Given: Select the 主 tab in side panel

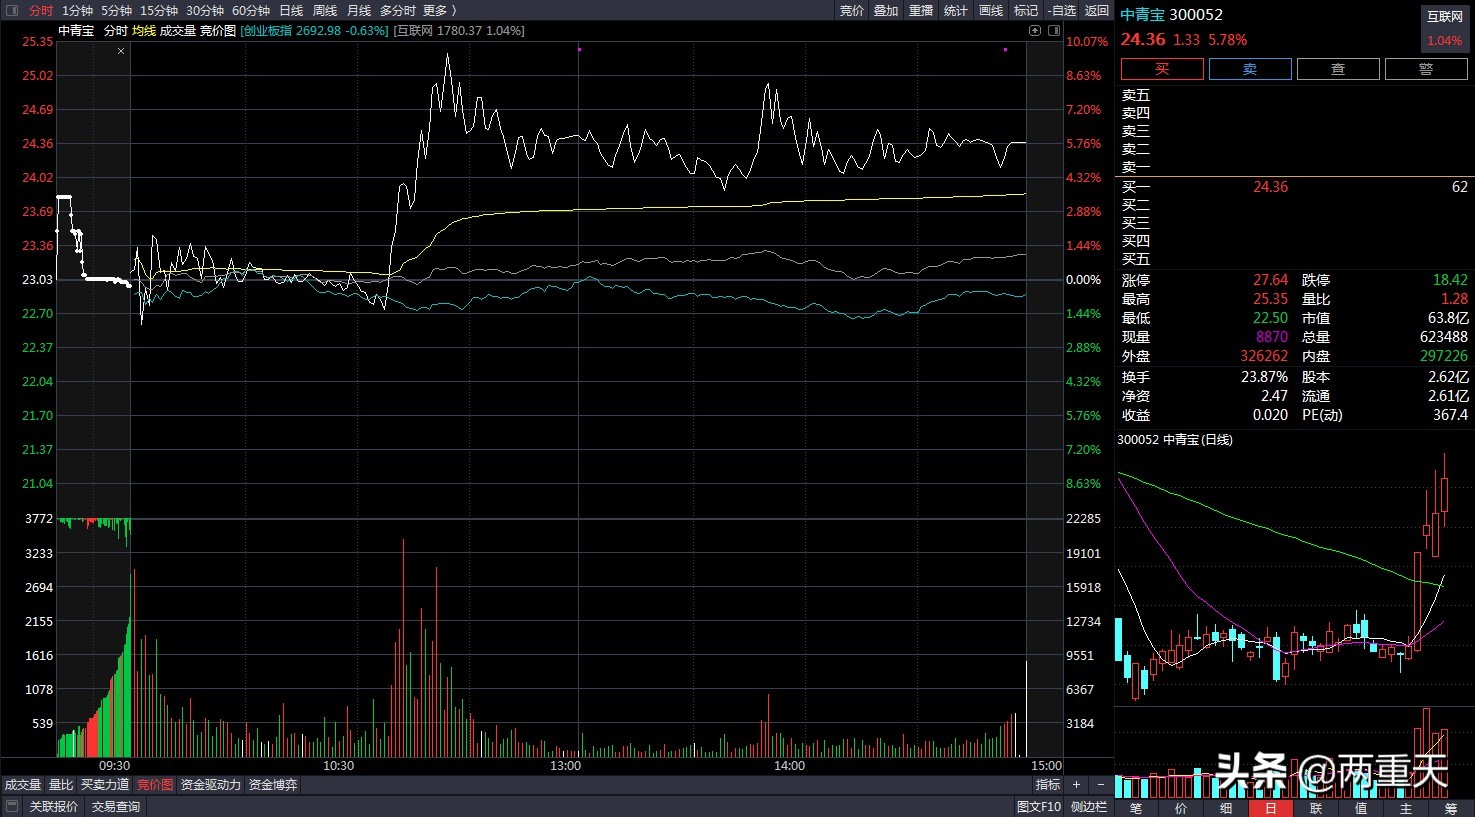Looking at the screenshot, I should [x=1406, y=808].
